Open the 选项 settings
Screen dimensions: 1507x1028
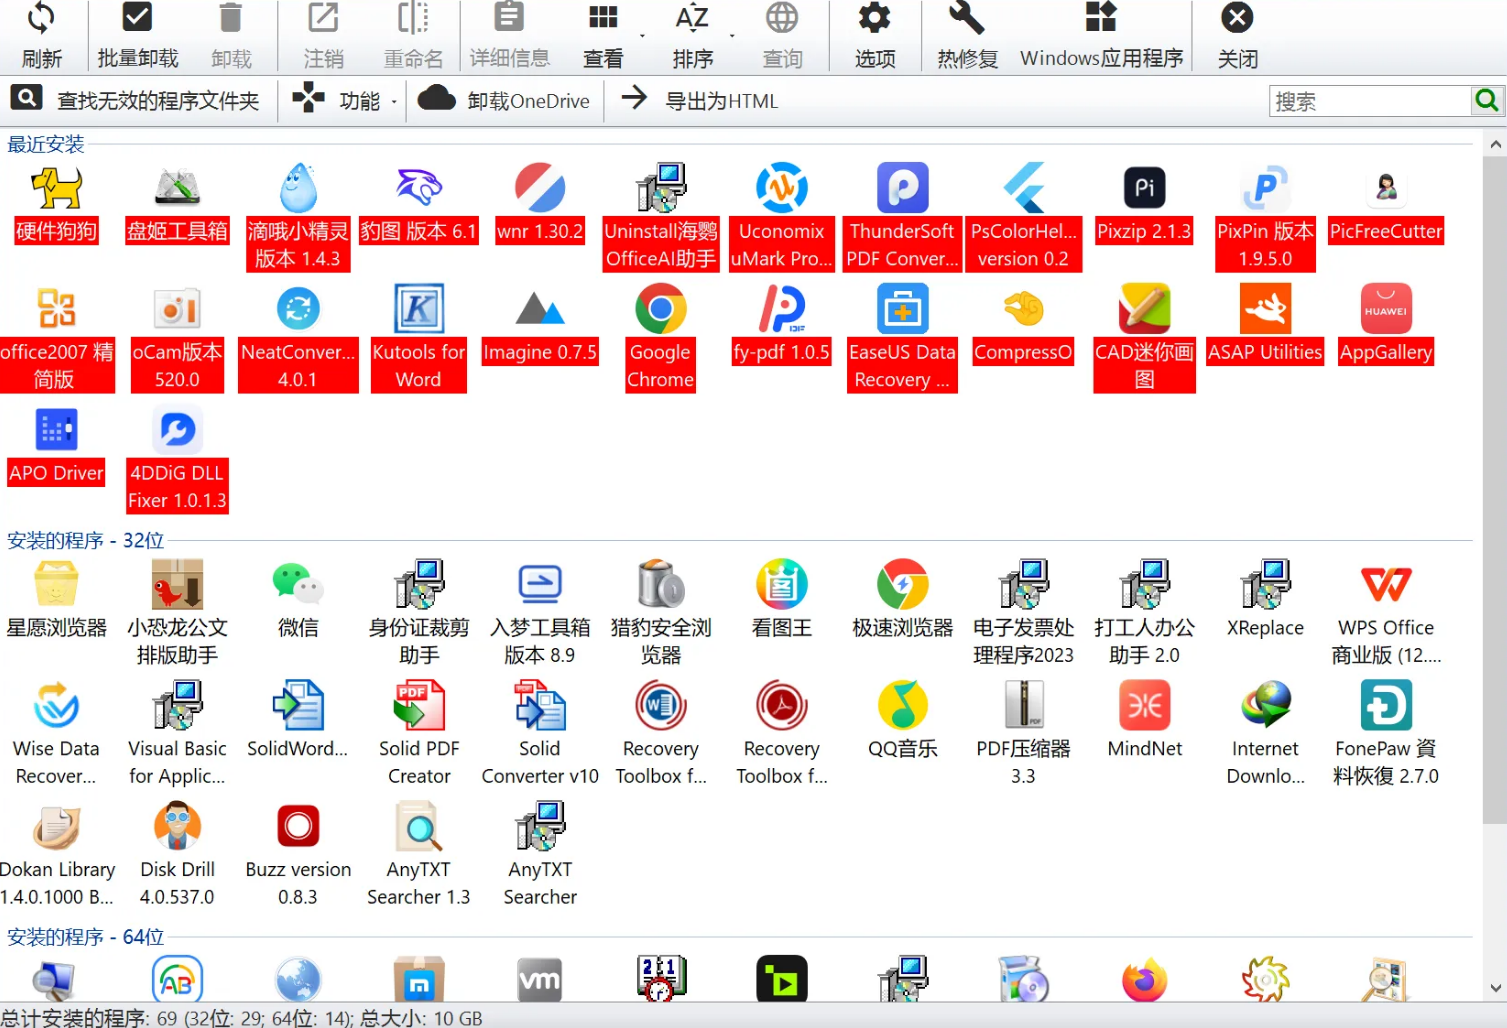tap(873, 33)
